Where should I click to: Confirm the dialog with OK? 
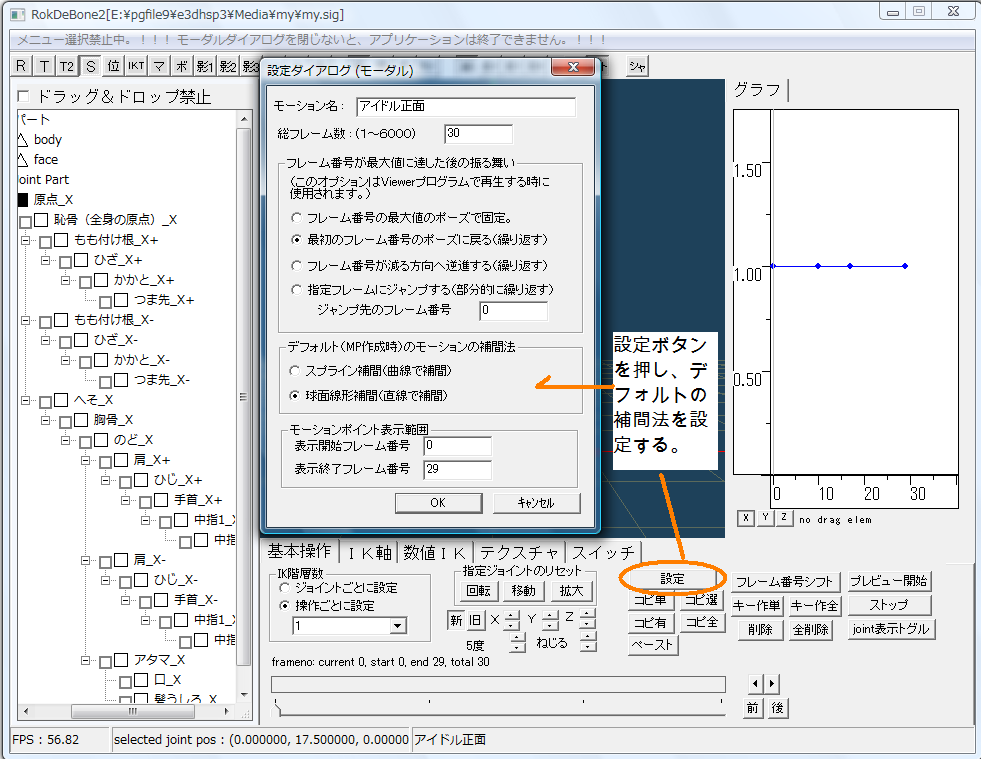click(x=437, y=502)
